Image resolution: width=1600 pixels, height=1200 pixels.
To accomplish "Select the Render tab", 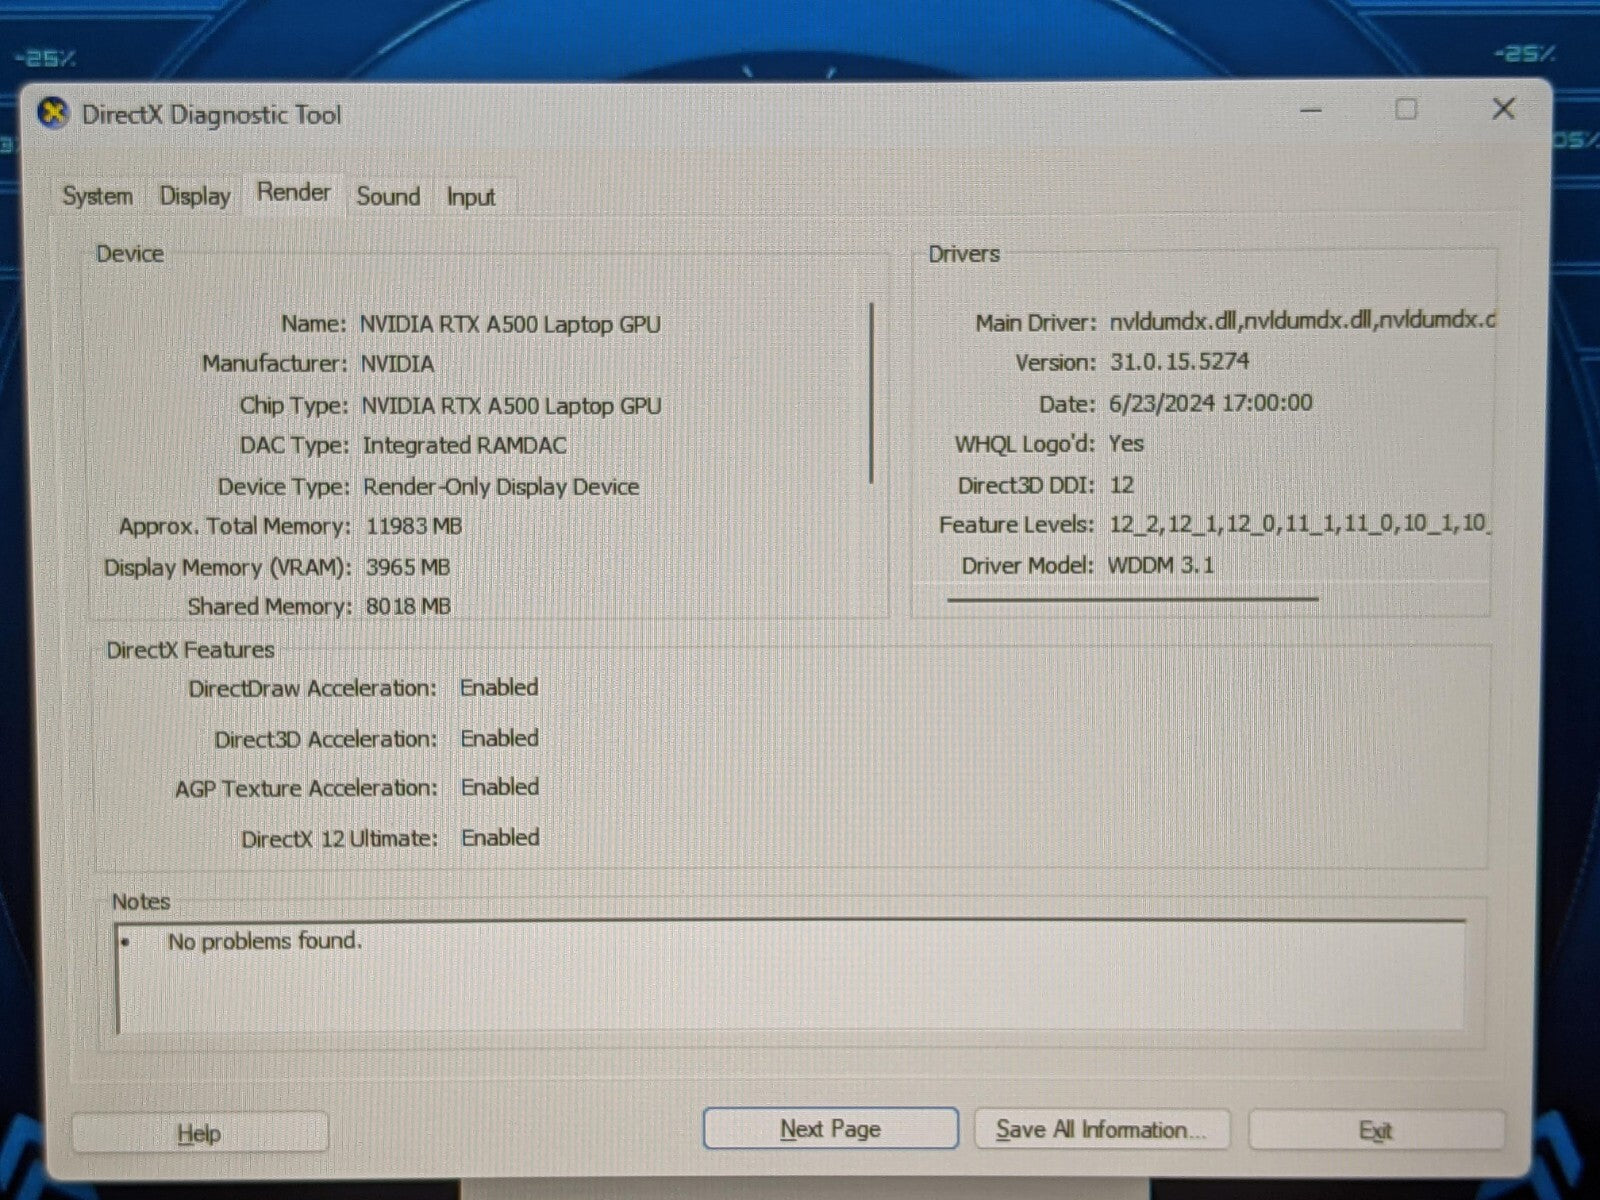I will click(293, 192).
